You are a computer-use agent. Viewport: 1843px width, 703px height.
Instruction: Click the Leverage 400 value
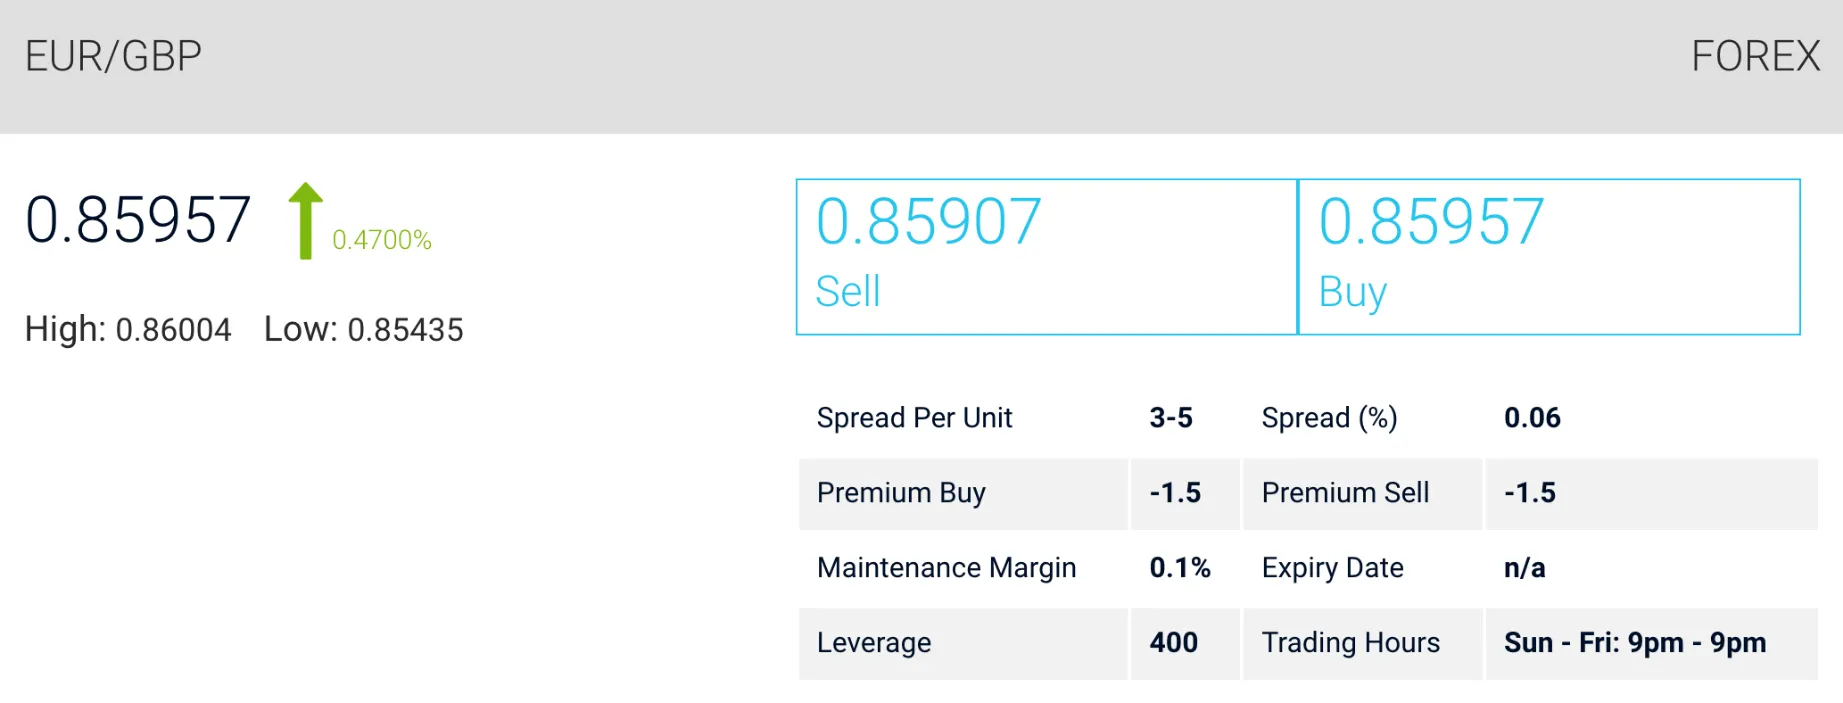pos(1174,642)
